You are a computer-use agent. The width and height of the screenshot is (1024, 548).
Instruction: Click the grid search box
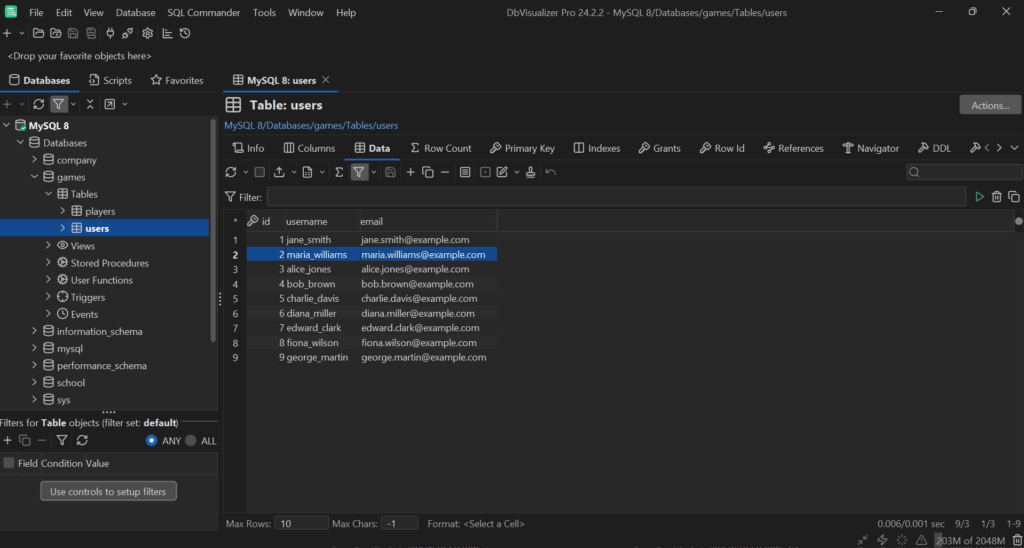(964, 172)
